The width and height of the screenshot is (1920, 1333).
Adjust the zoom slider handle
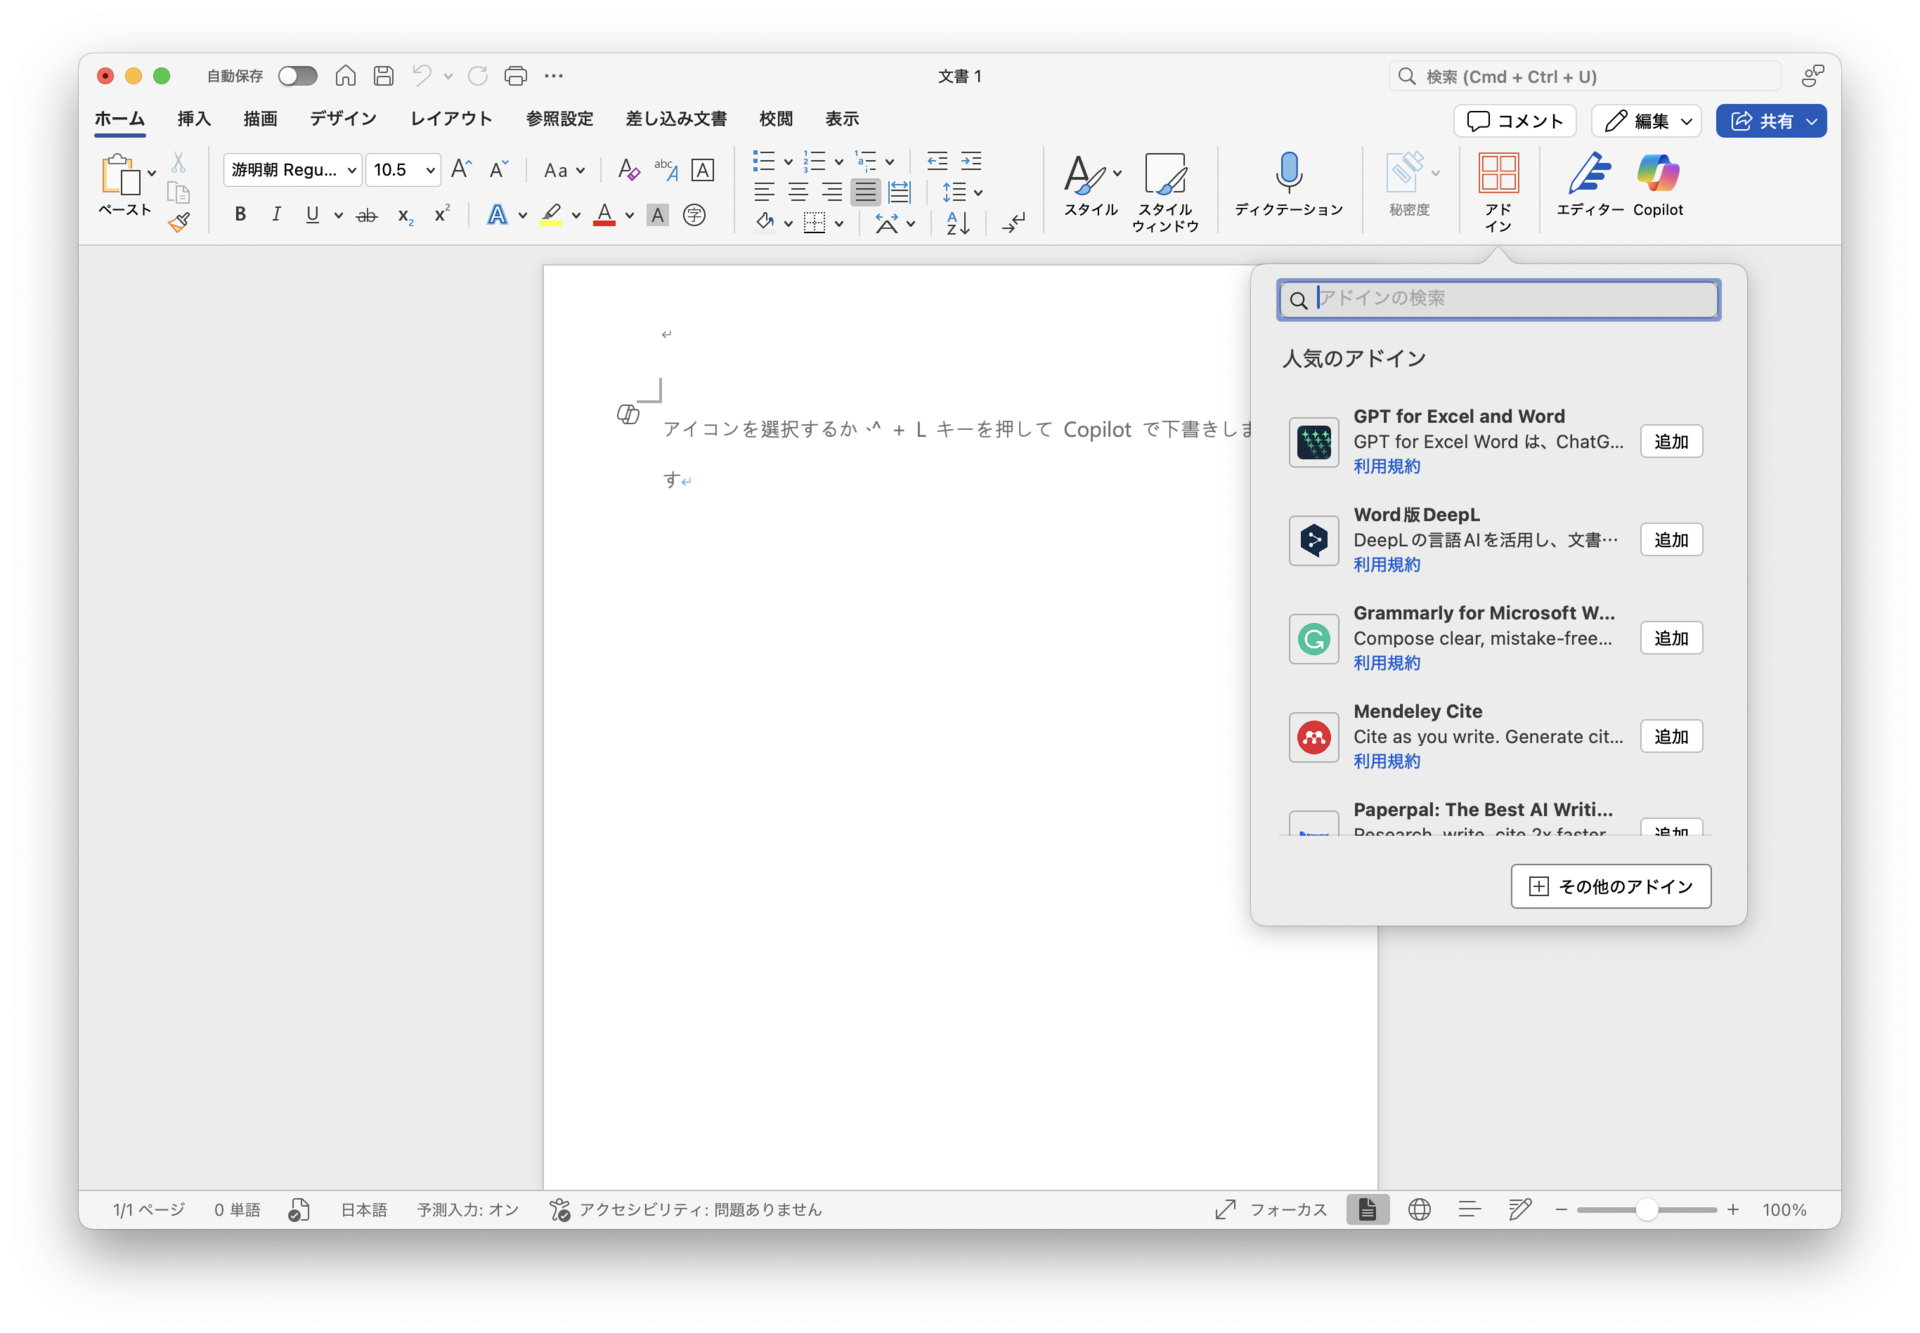pos(1646,1210)
